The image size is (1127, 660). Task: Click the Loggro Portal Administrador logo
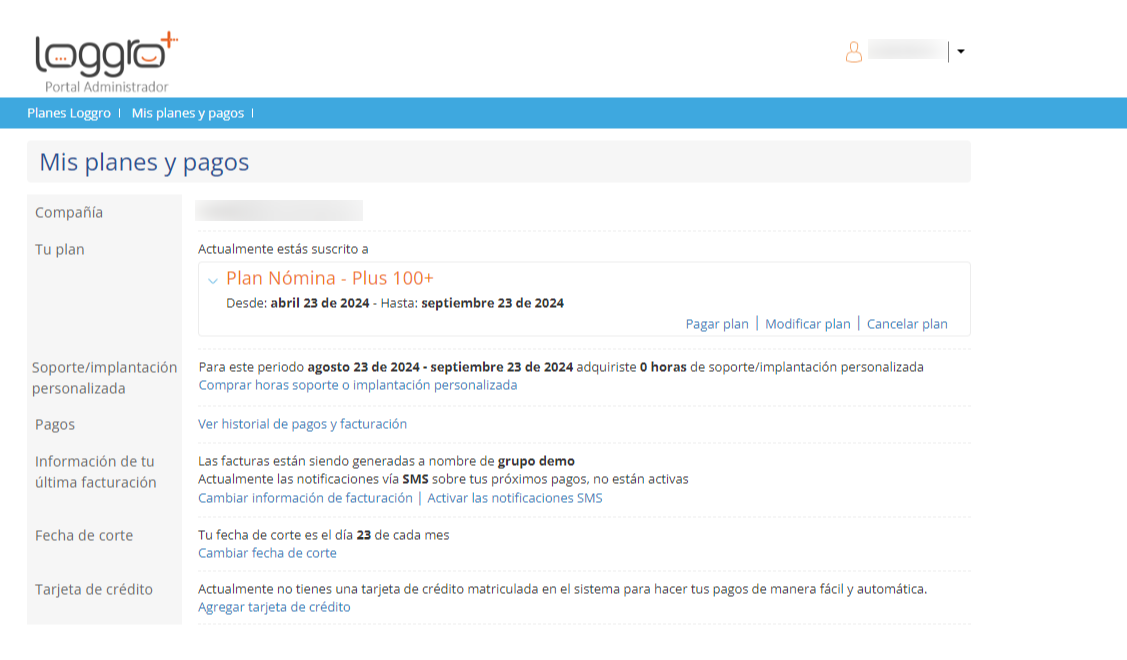pyautogui.click(x=106, y=63)
